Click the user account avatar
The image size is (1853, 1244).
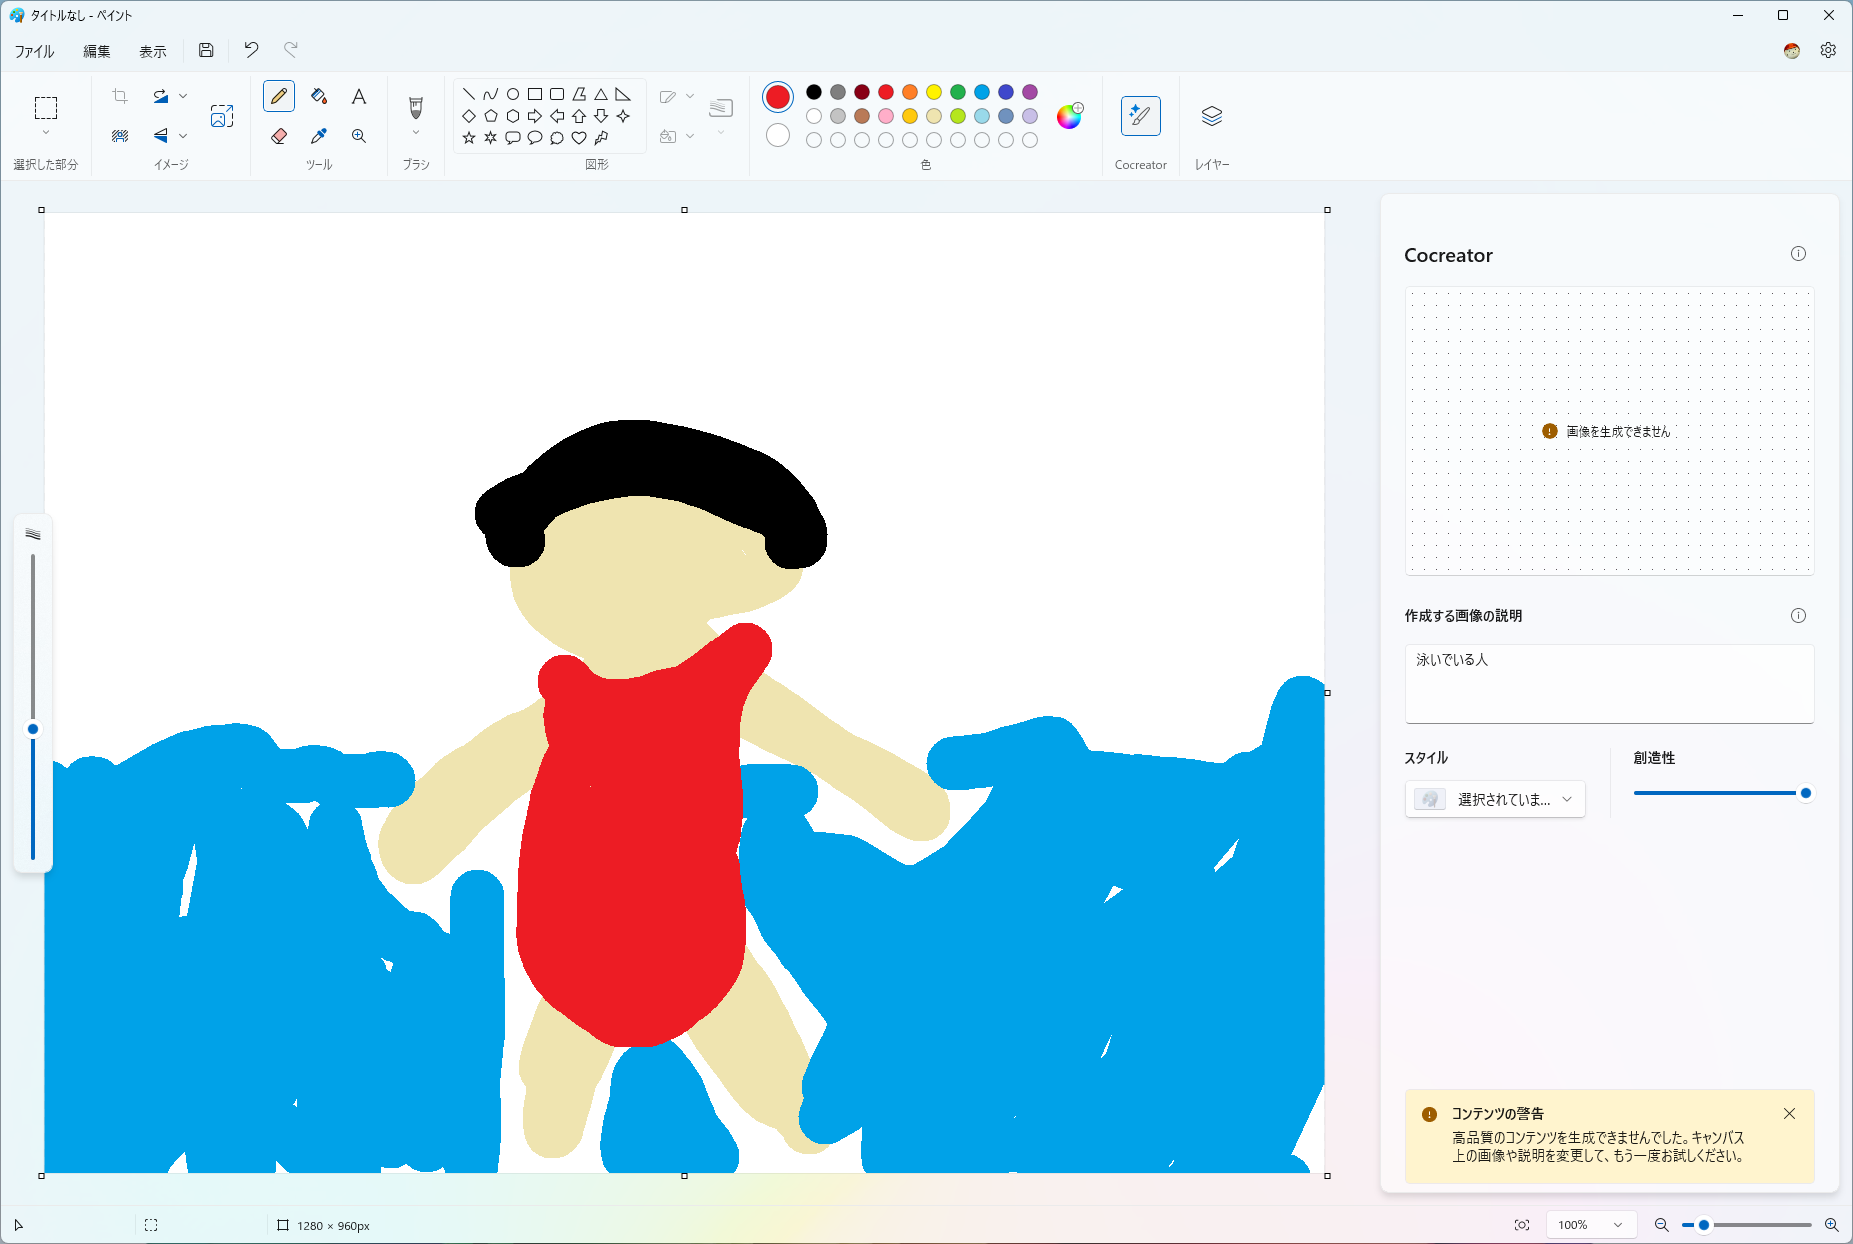[x=1792, y=50]
